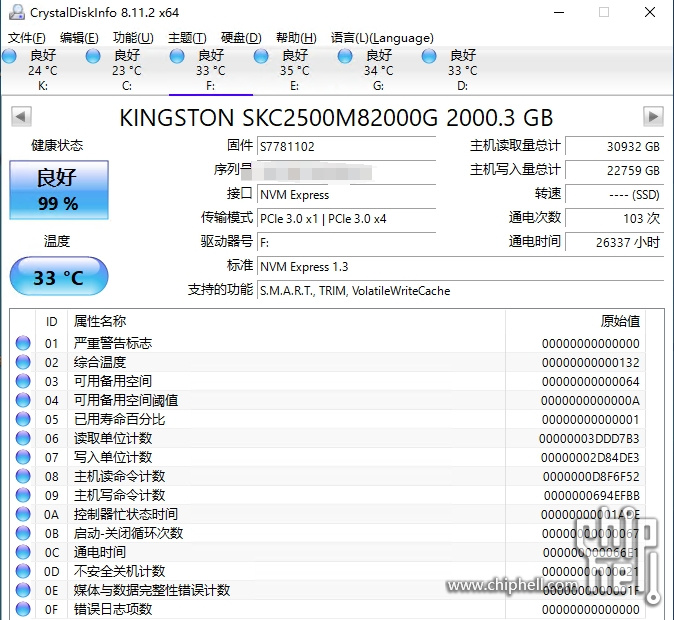
Task: Click status dot for 05 已用寿命百分比
Action: tap(23, 419)
